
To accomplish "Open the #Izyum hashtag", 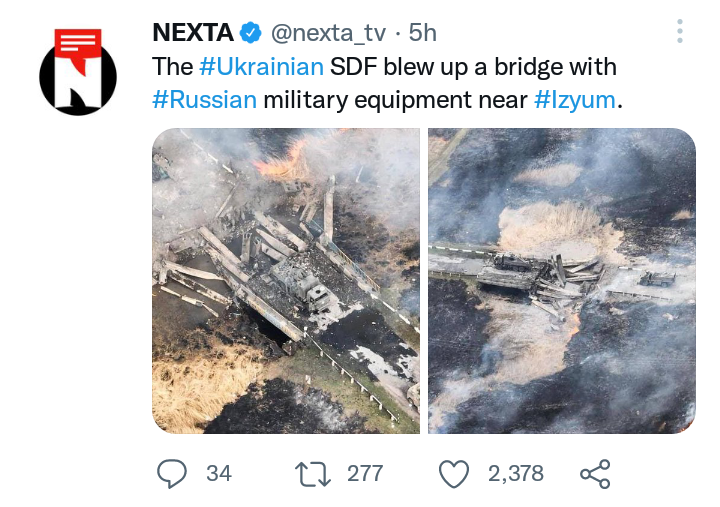I will click(x=575, y=100).
